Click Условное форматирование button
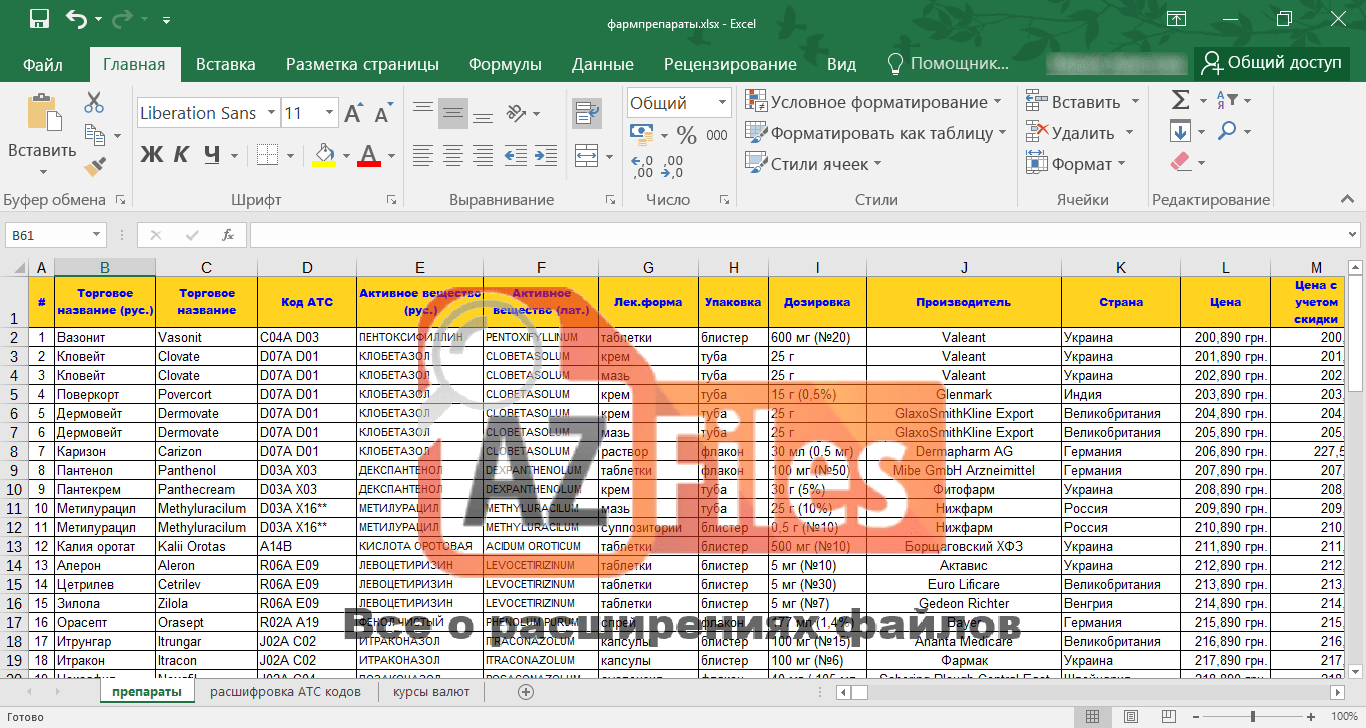The height and width of the screenshot is (728, 1366). [874, 102]
